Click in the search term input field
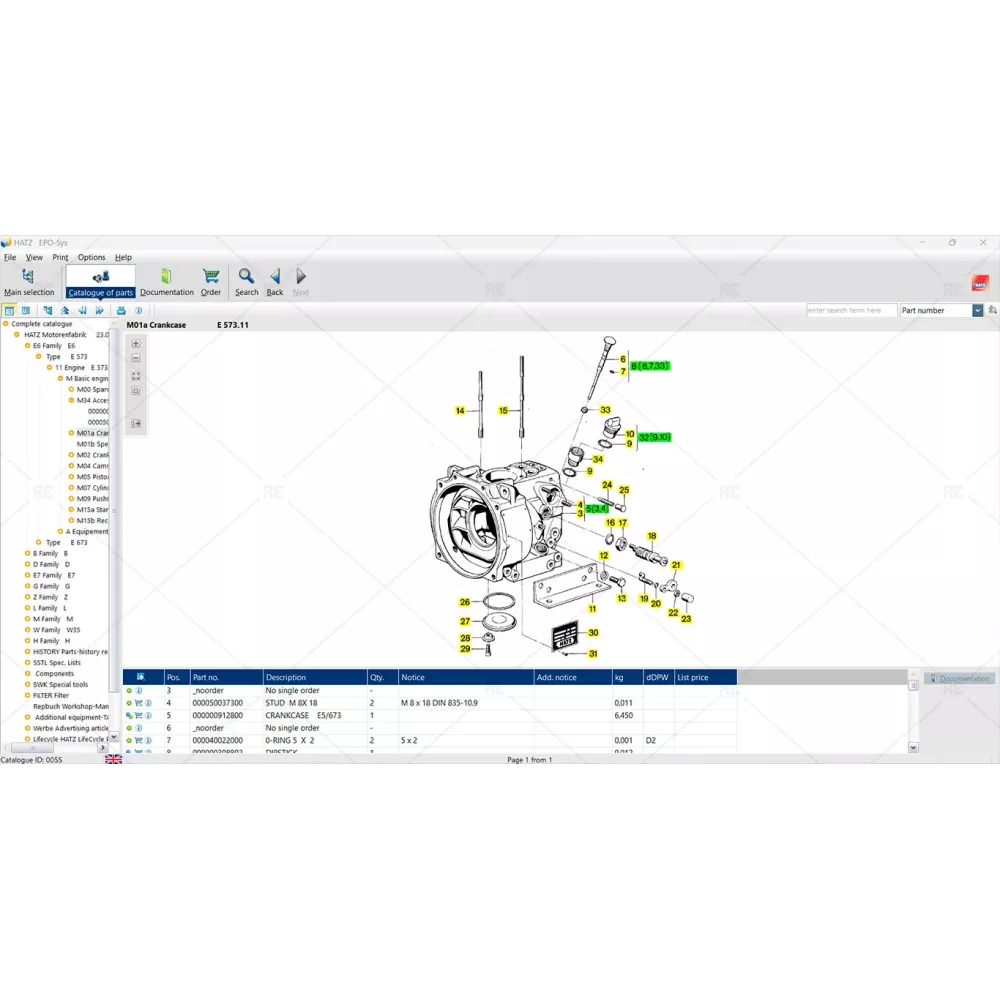Screen dimensions: 1000x1000 pyautogui.click(x=851, y=311)
